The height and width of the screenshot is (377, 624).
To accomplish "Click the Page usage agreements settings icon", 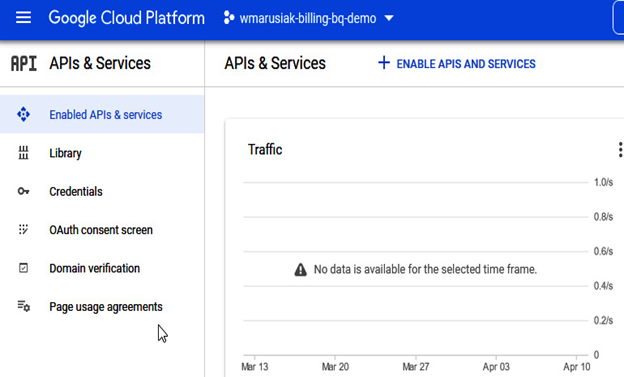I will [x=23, y=306].
